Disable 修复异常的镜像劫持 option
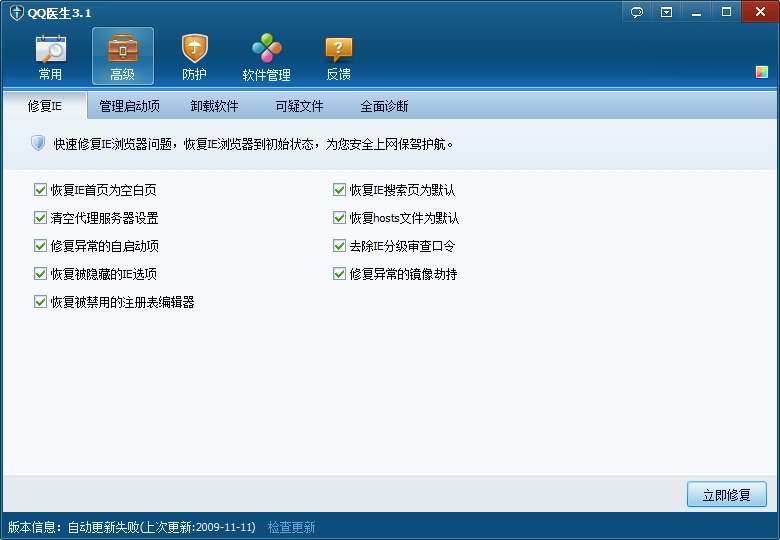This screenshot has height=540, width=780. pos(339,273)
